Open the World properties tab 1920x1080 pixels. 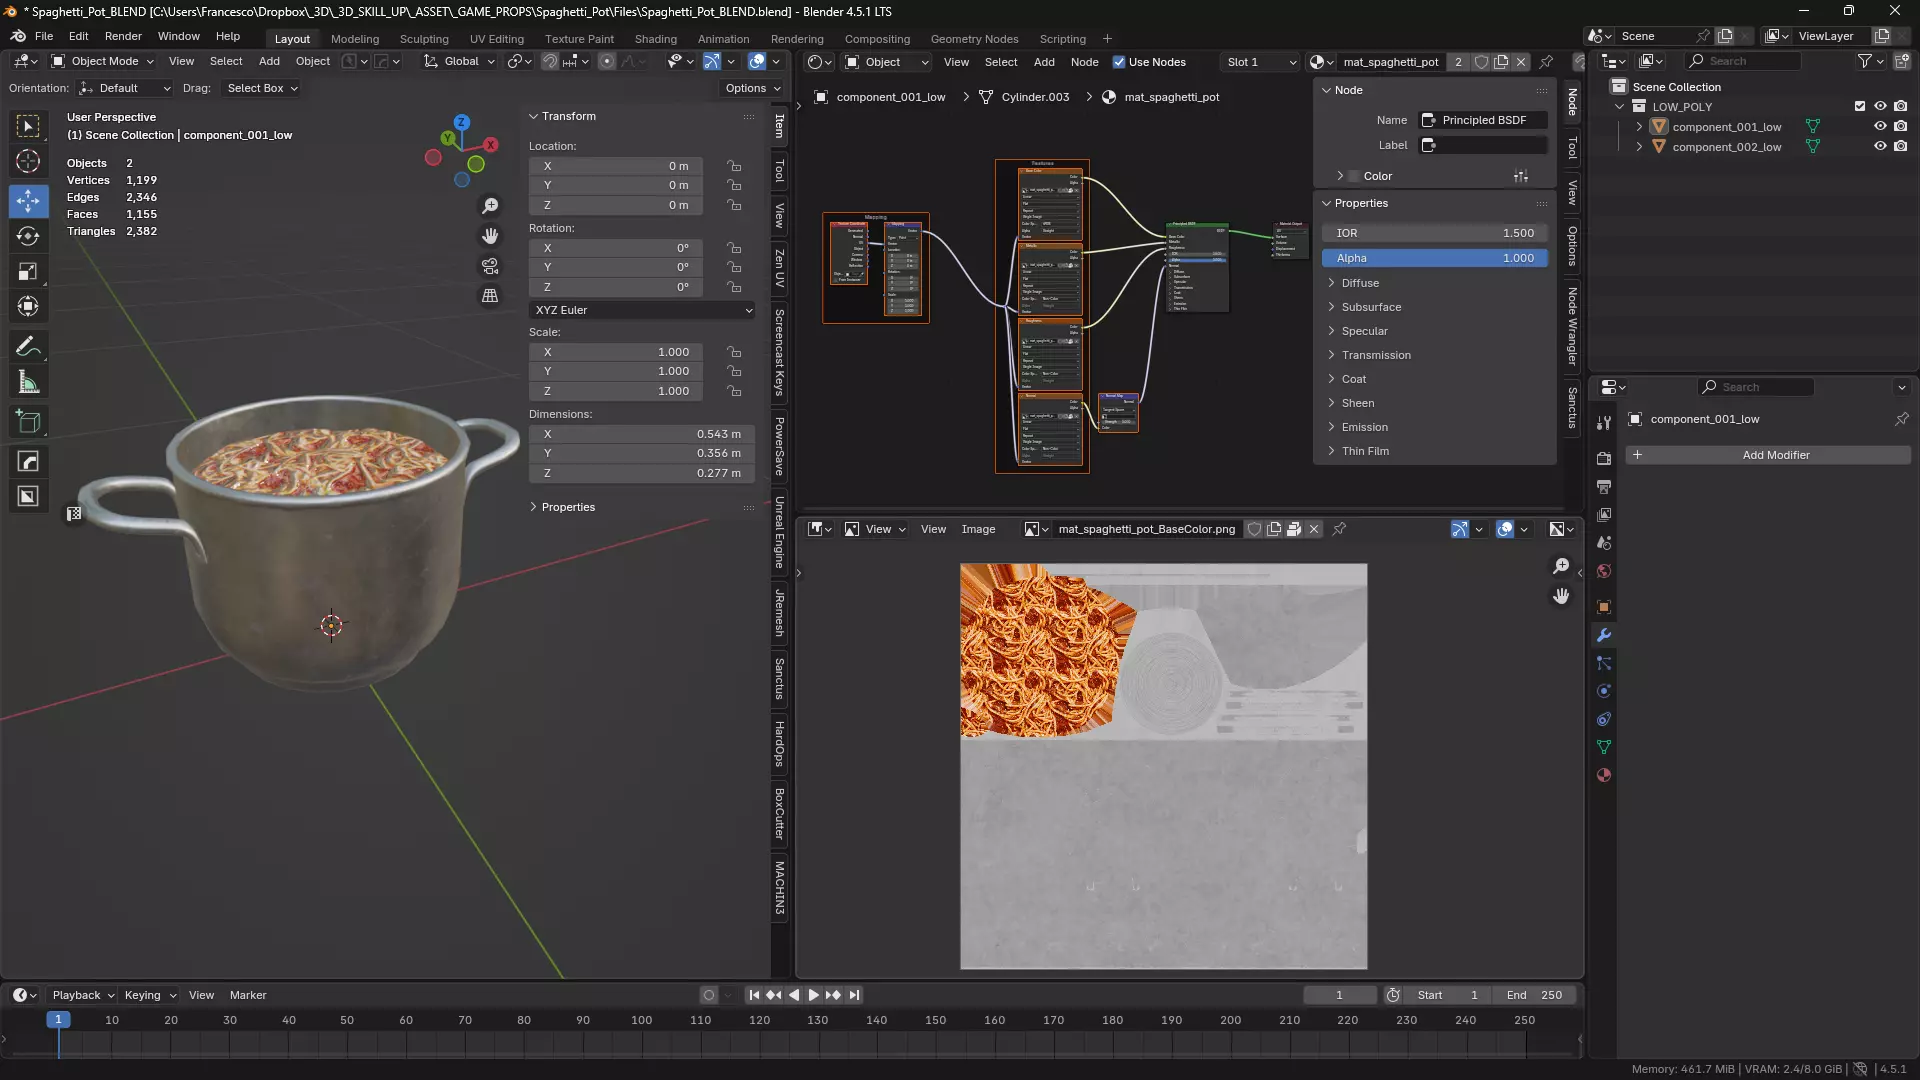pyautogui.click(x=1604, y=571)
